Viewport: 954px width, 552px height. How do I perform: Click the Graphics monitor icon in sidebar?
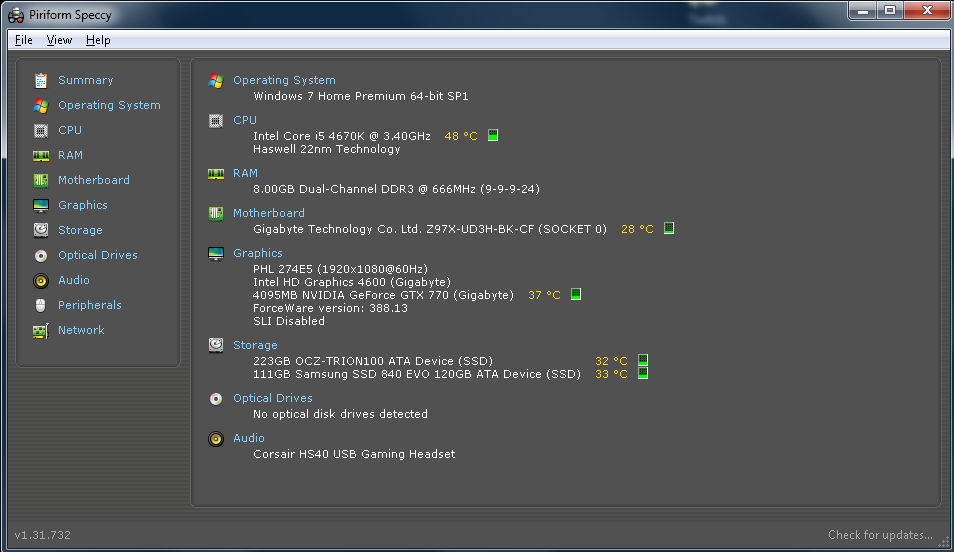41,206
